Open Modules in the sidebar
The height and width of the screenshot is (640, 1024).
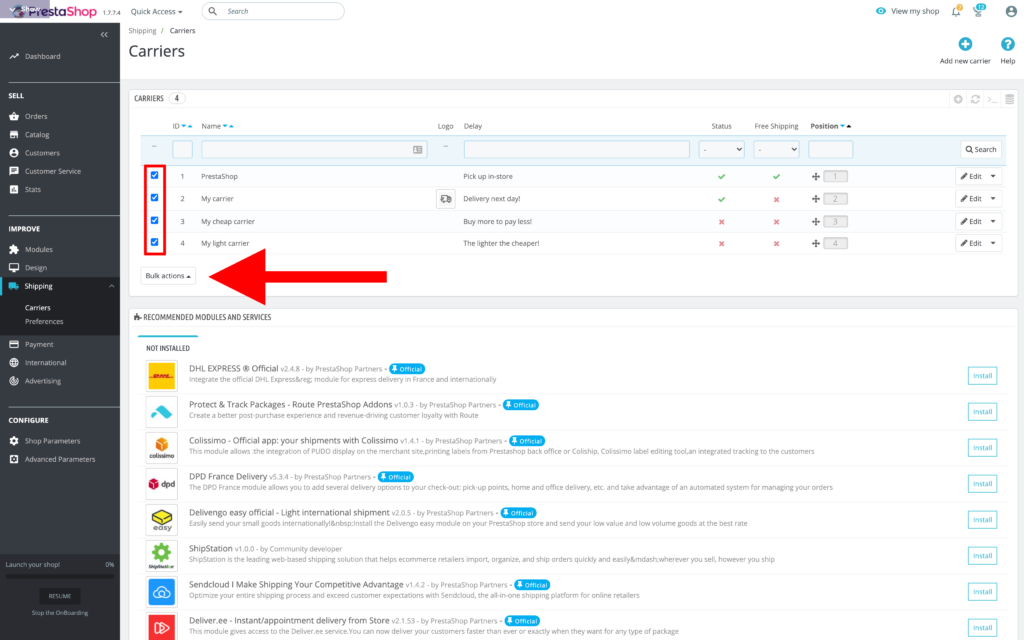39,249
